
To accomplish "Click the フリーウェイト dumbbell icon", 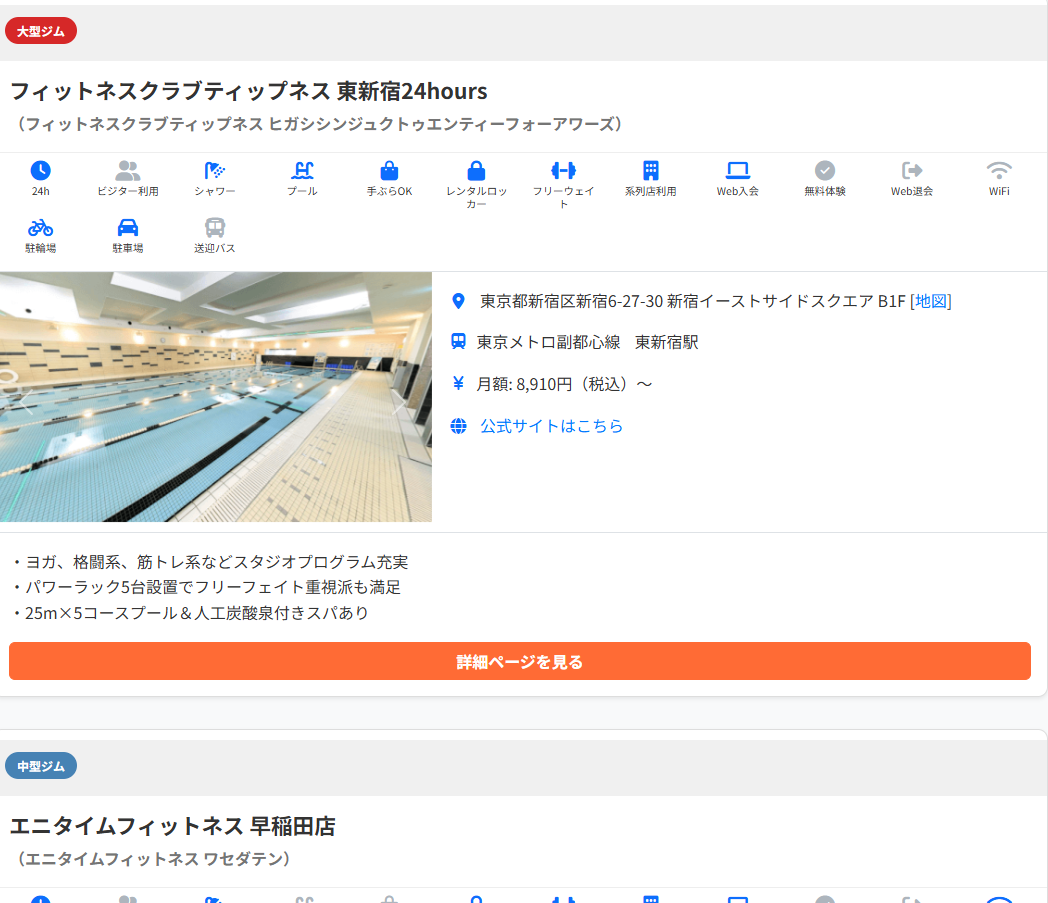I will (563, 170).
